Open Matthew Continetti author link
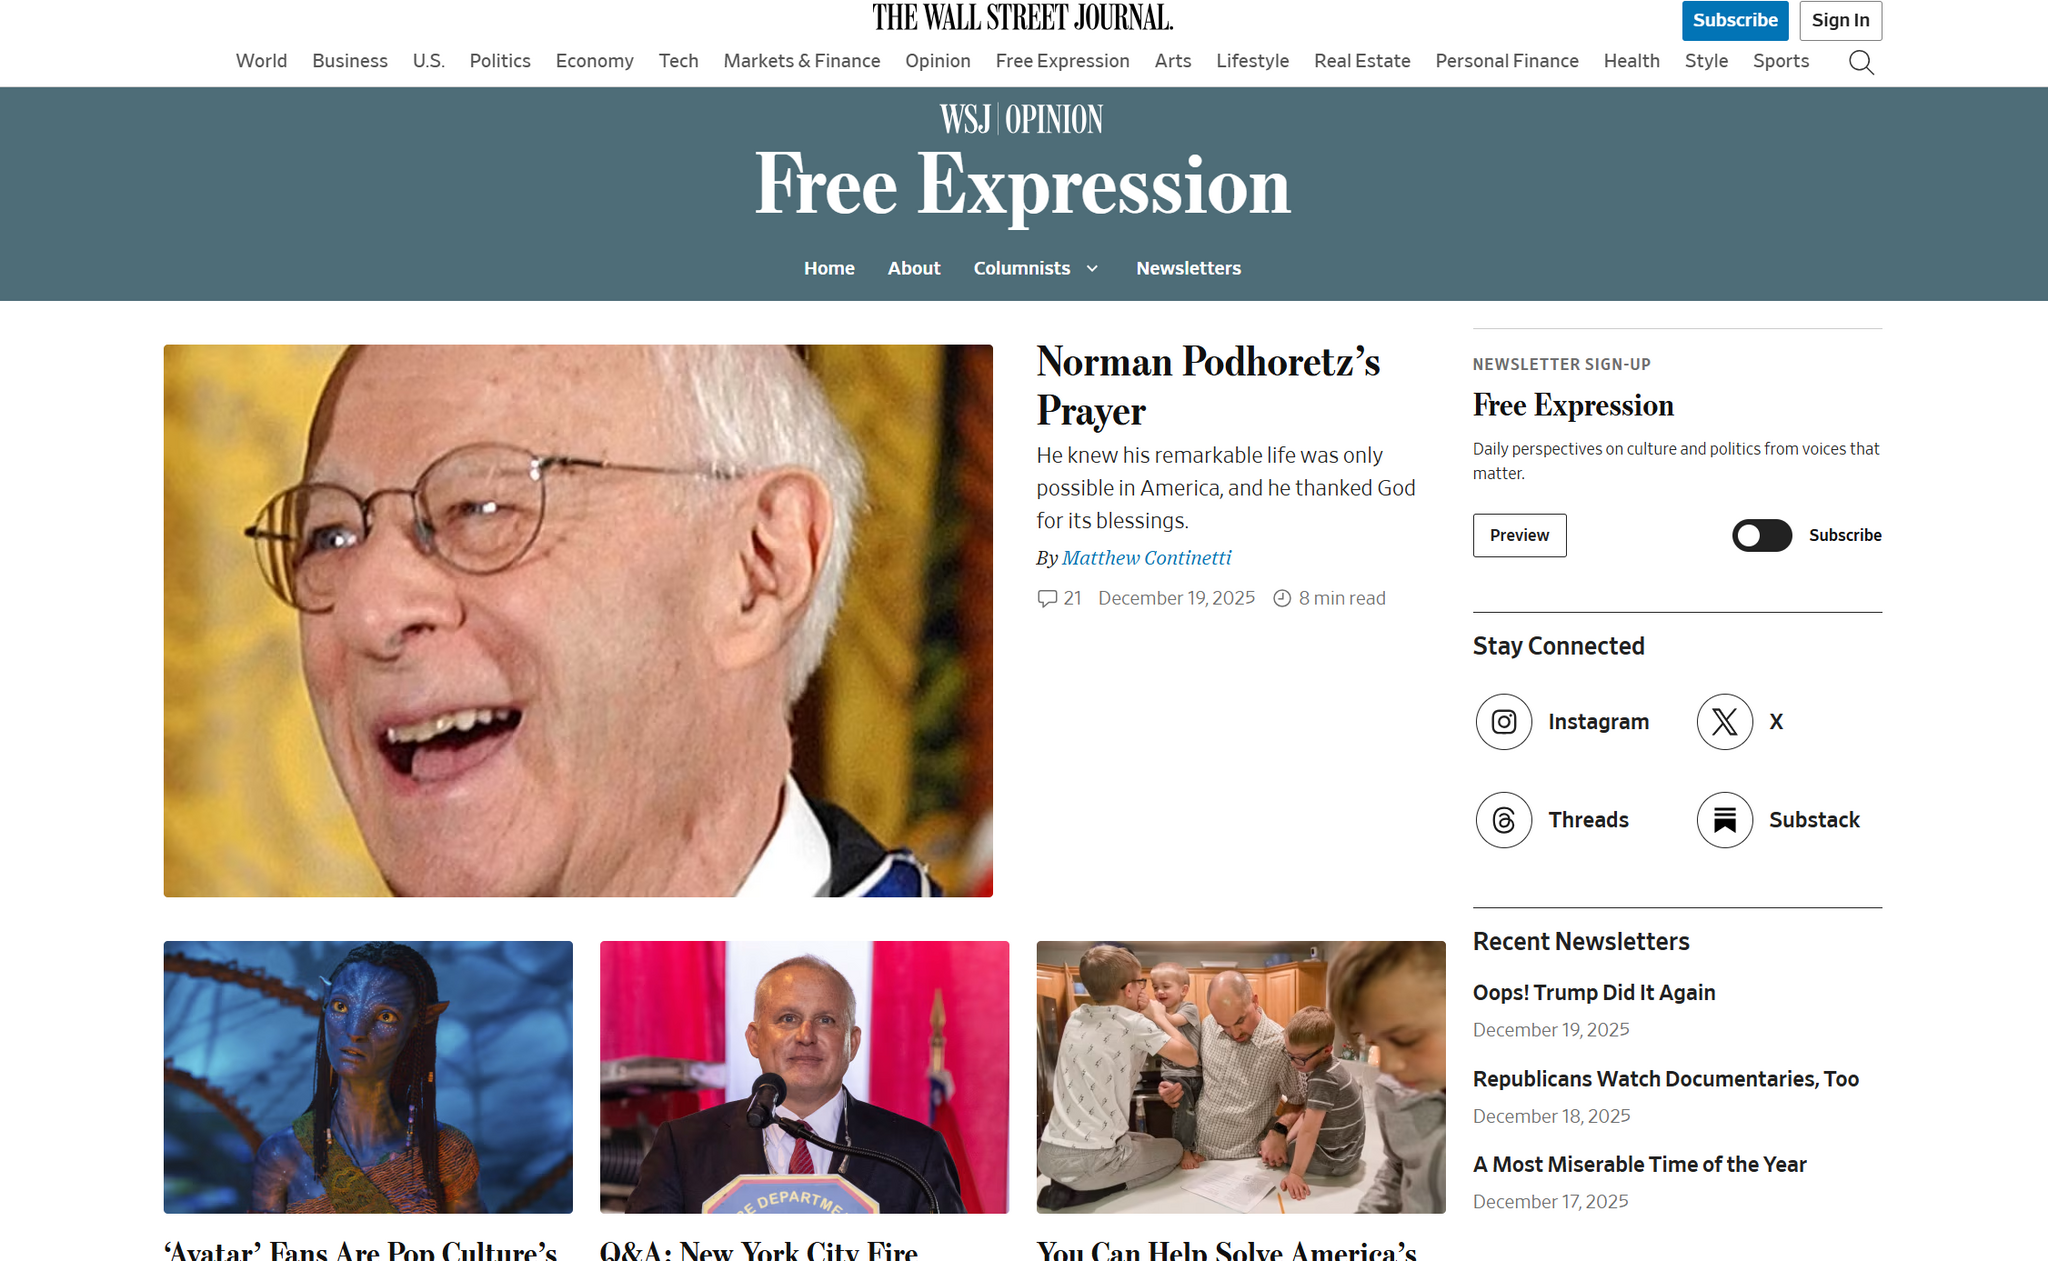This screenshot has width=2048, height=1261. click(x=1146, y=558)
